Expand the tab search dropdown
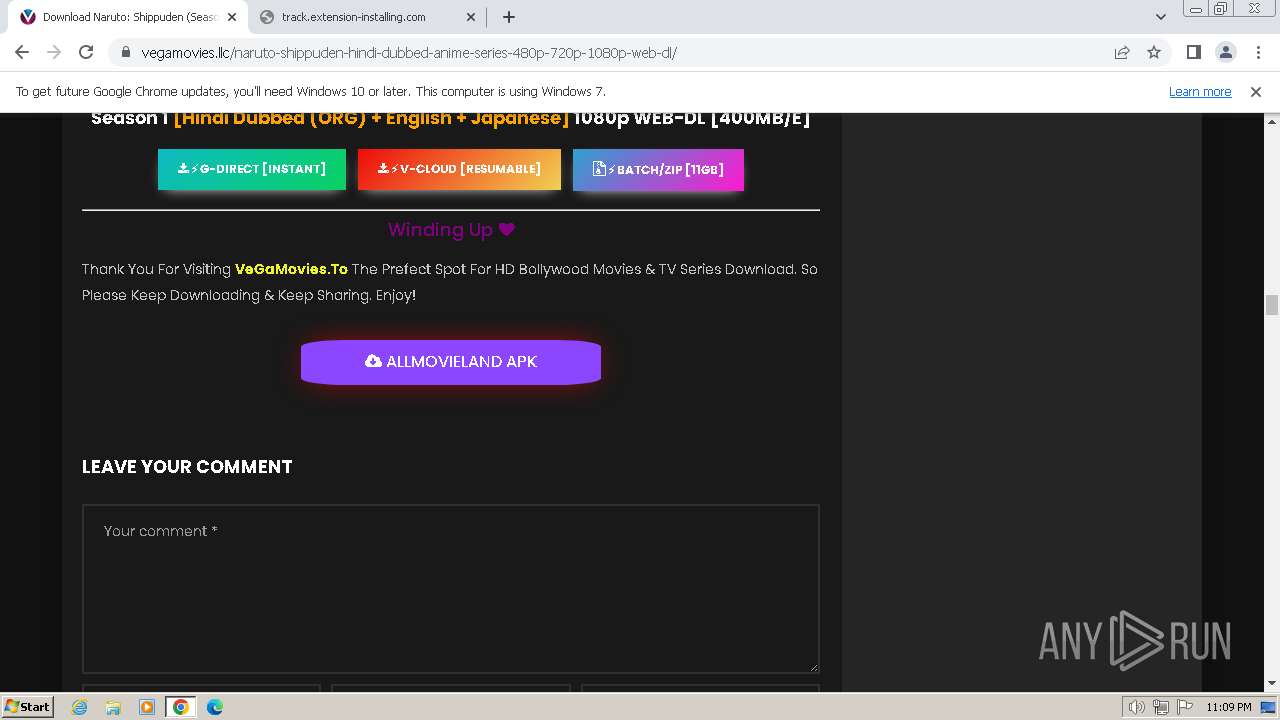The width and height of the screenshot is (1280, 720). 1161,17
